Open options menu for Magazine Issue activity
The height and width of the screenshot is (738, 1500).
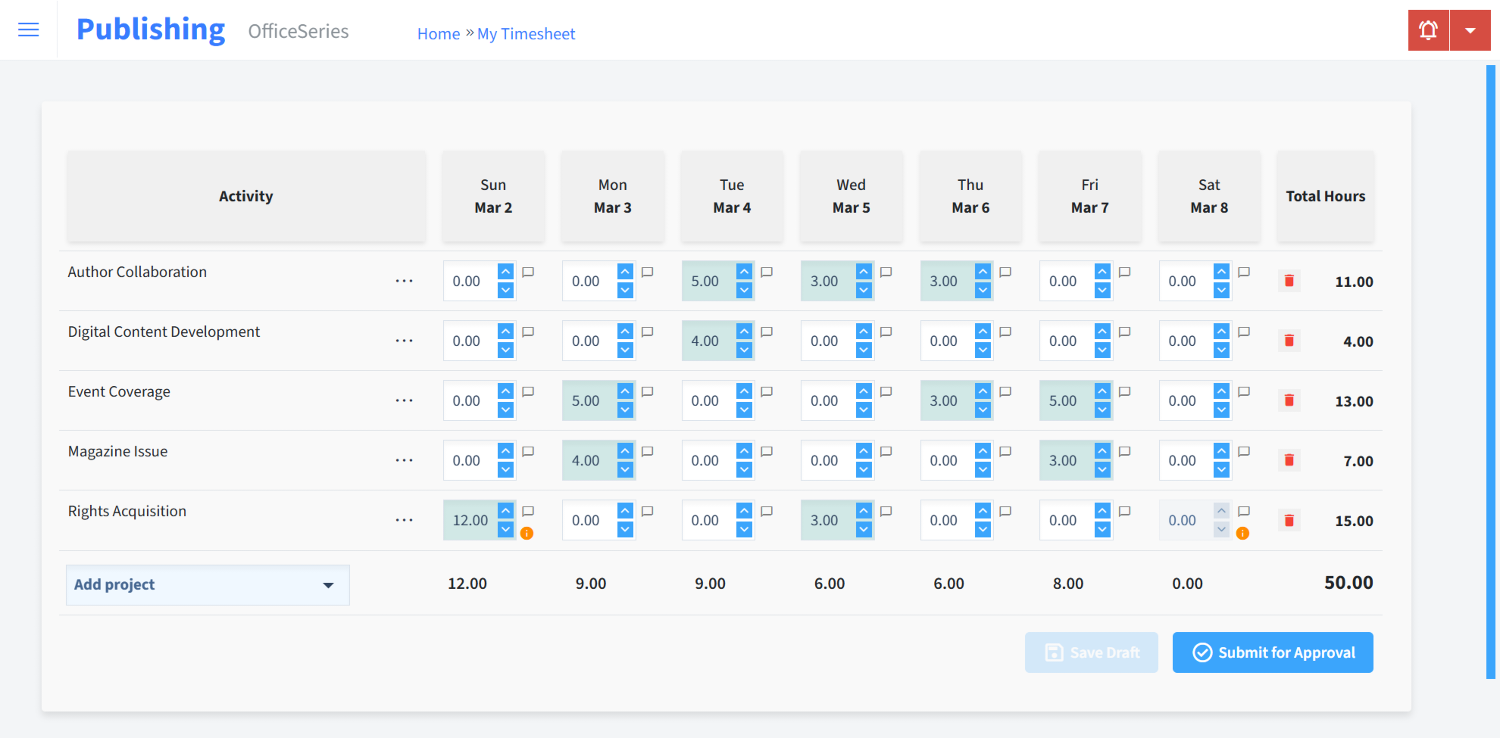(404, 459)
